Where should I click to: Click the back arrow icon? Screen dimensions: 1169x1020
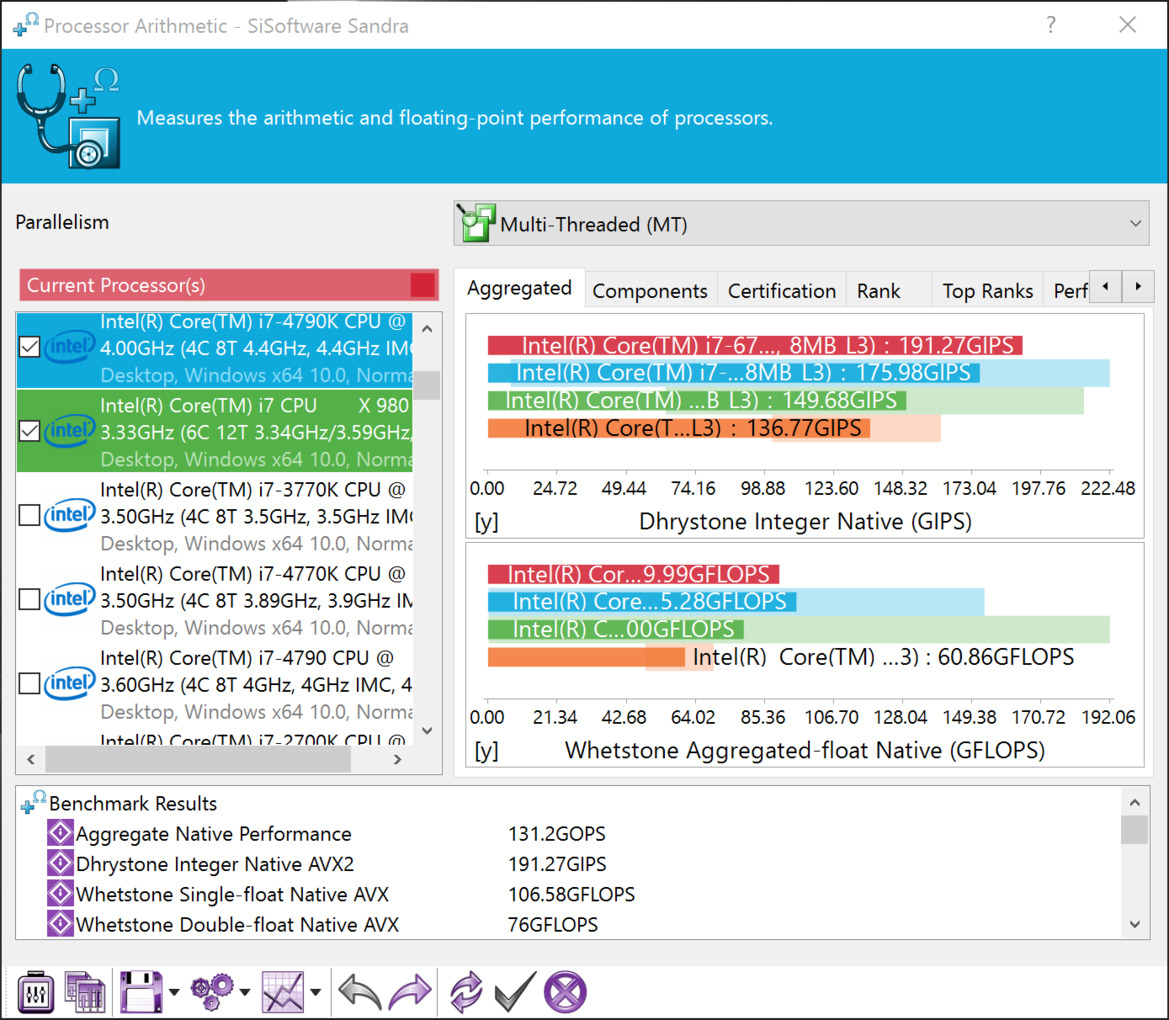(x=359, y=992)
